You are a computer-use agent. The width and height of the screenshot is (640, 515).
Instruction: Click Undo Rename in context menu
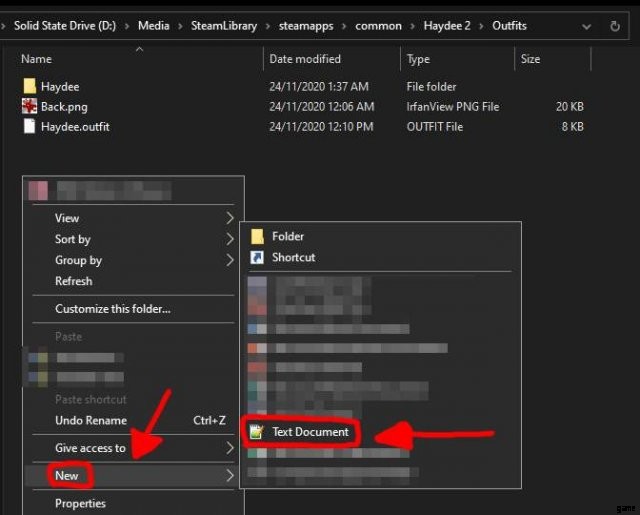coord(91,421)
